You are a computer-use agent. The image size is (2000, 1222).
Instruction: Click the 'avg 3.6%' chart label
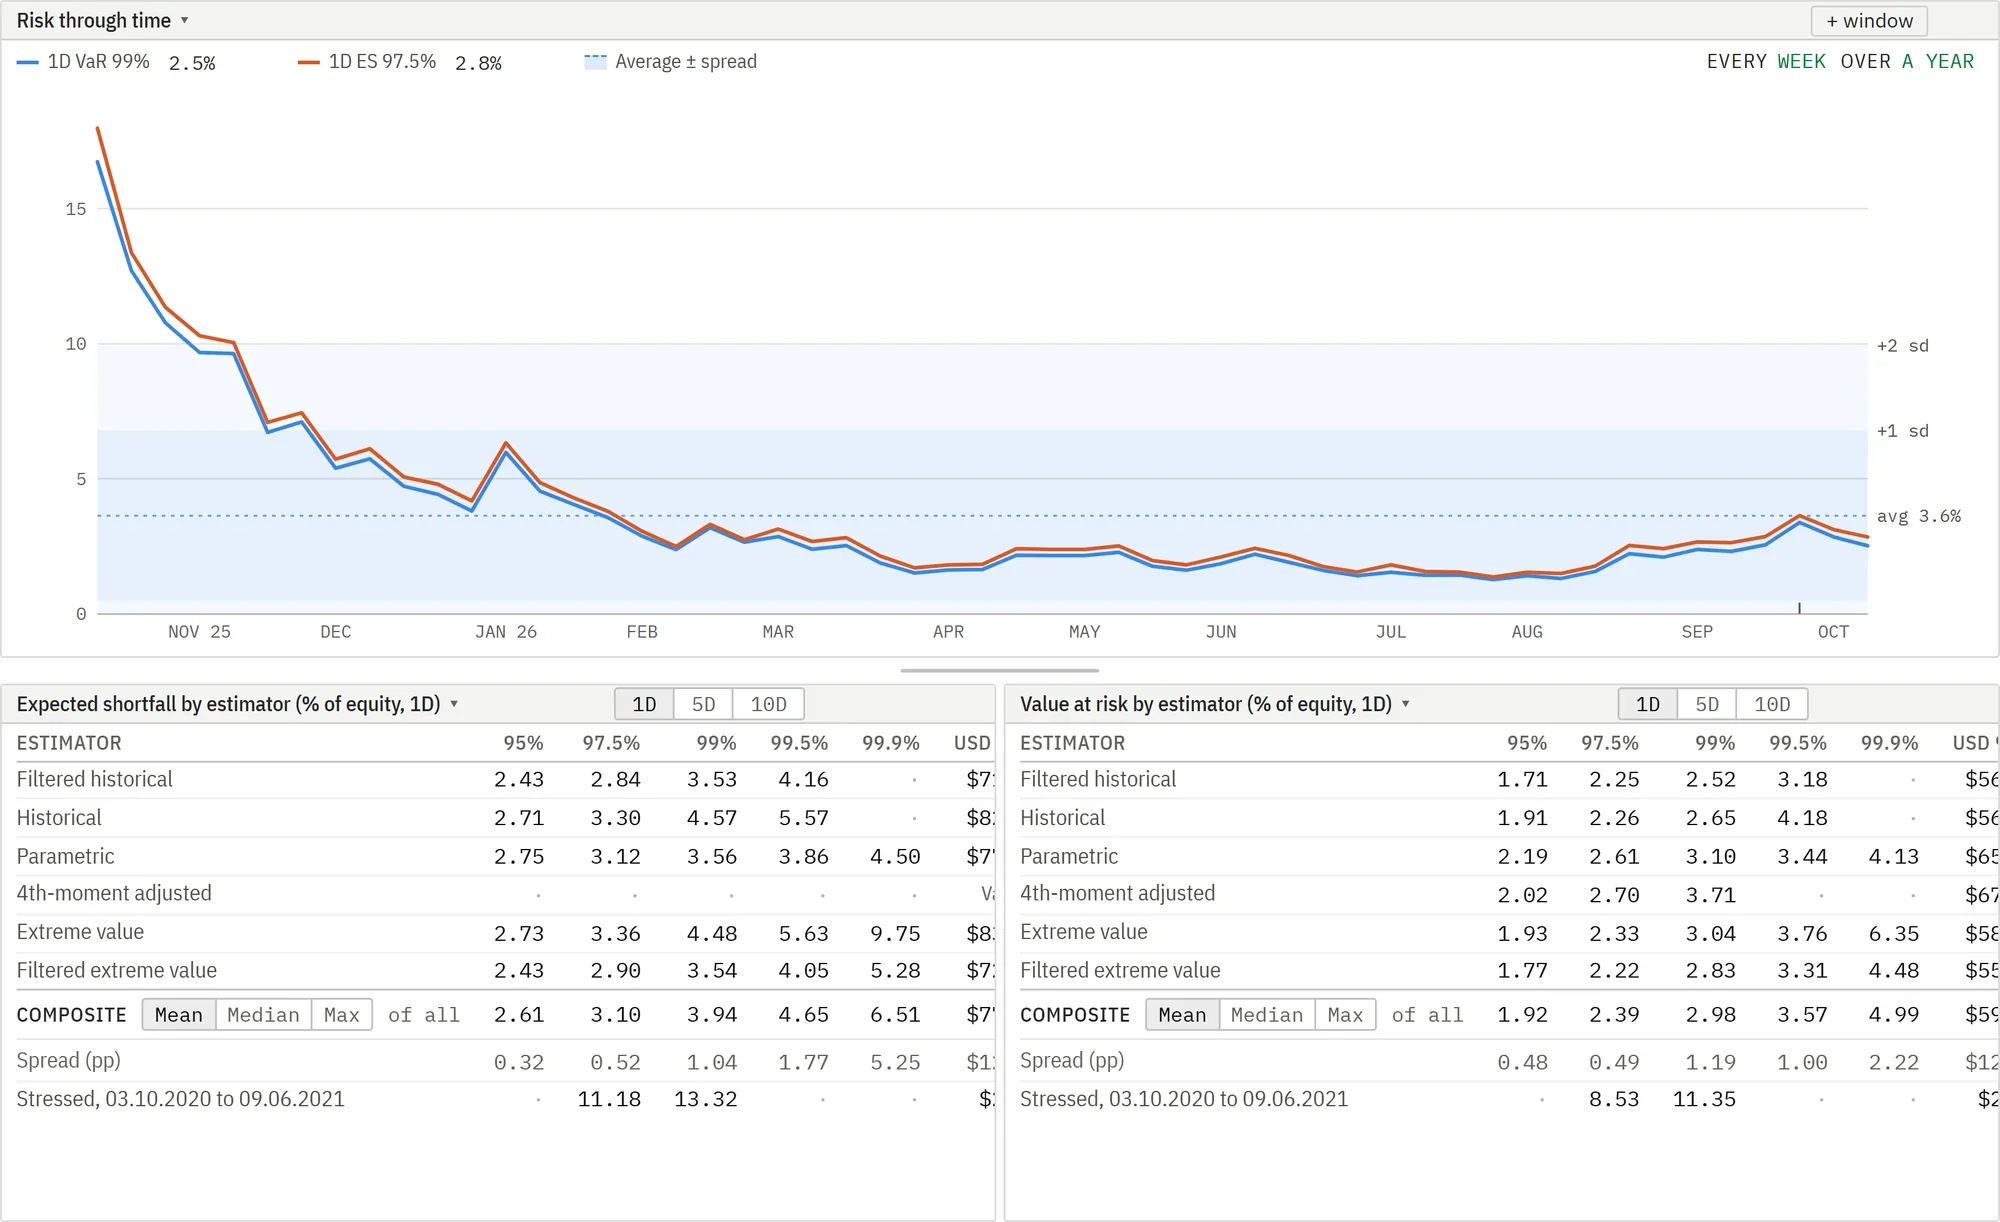point(1918,516)
